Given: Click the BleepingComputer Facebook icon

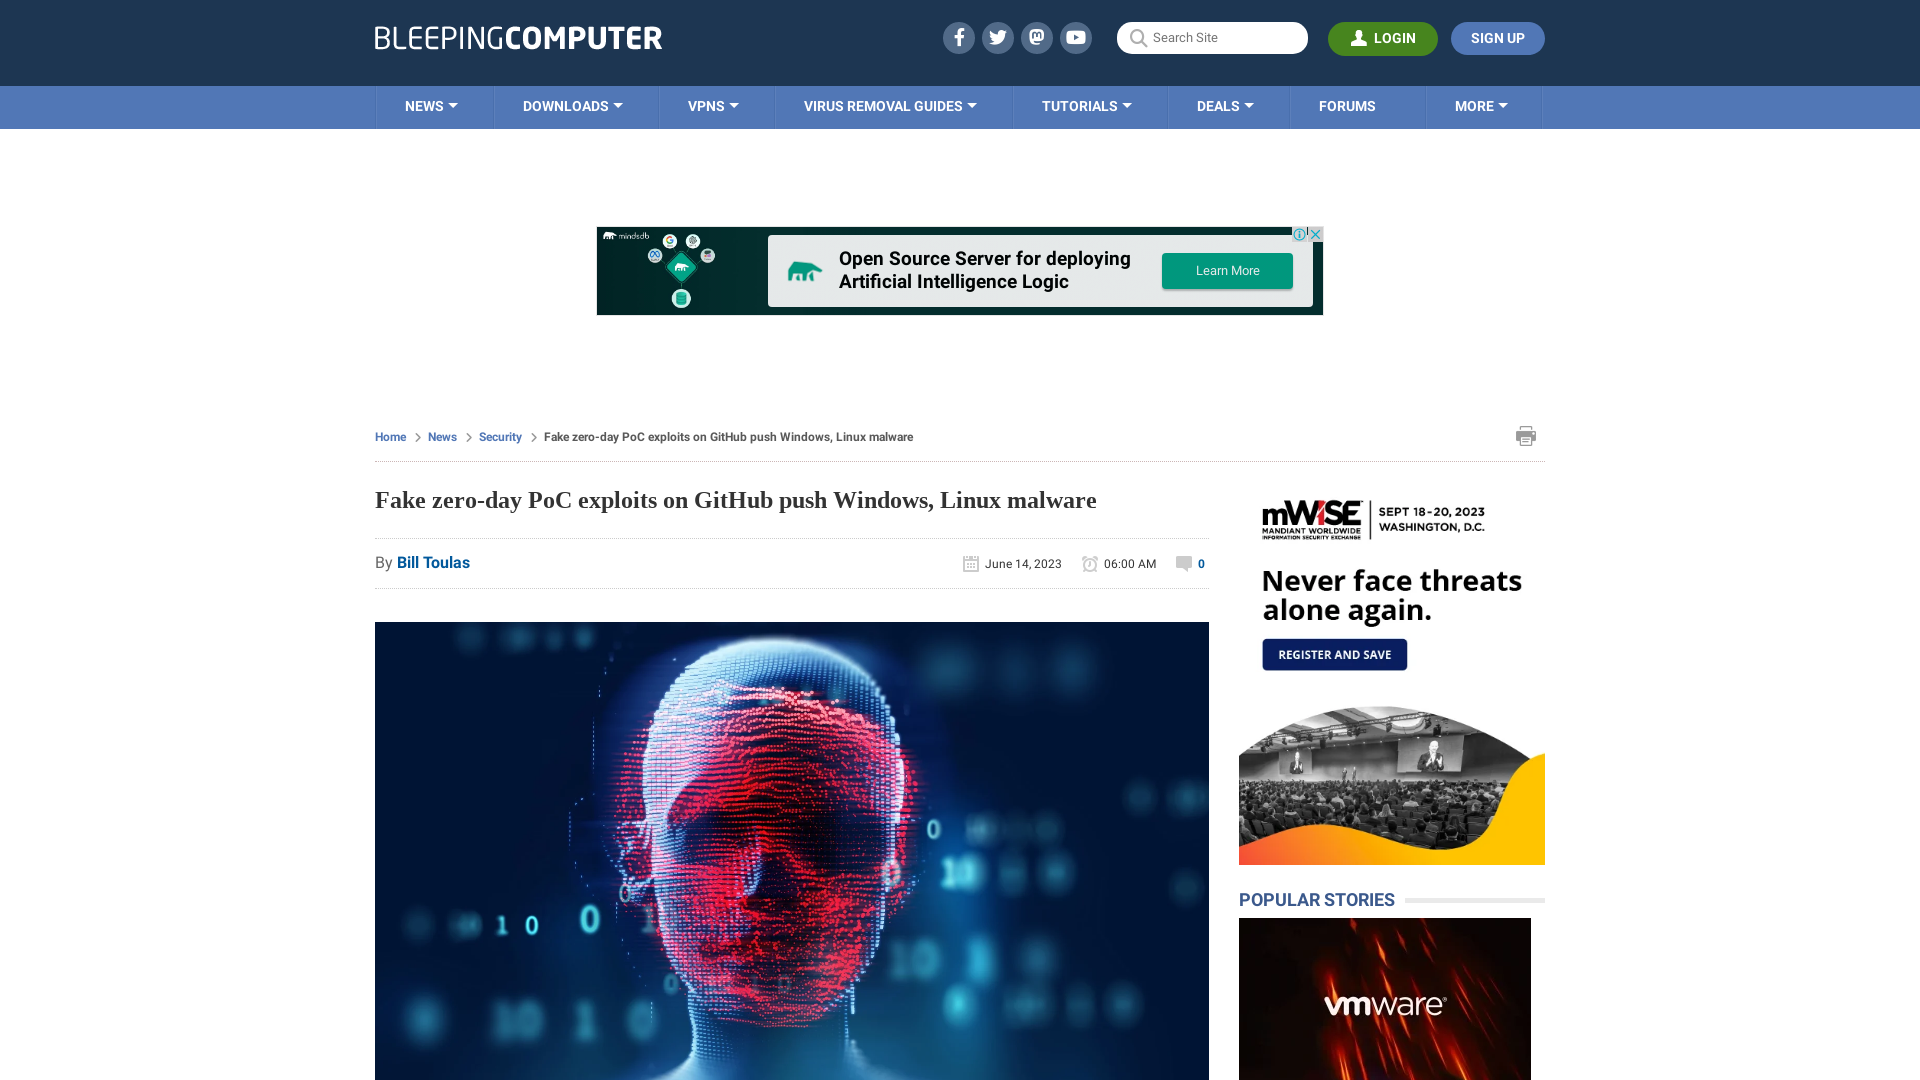Looking at the screenshot, I should [957, 37].
